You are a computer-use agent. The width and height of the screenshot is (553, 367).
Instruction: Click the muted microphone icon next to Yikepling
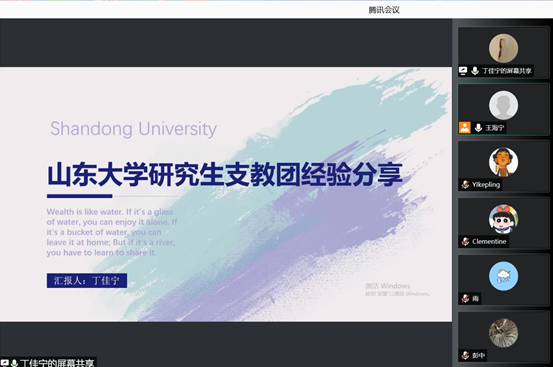[x=465, y=184]
